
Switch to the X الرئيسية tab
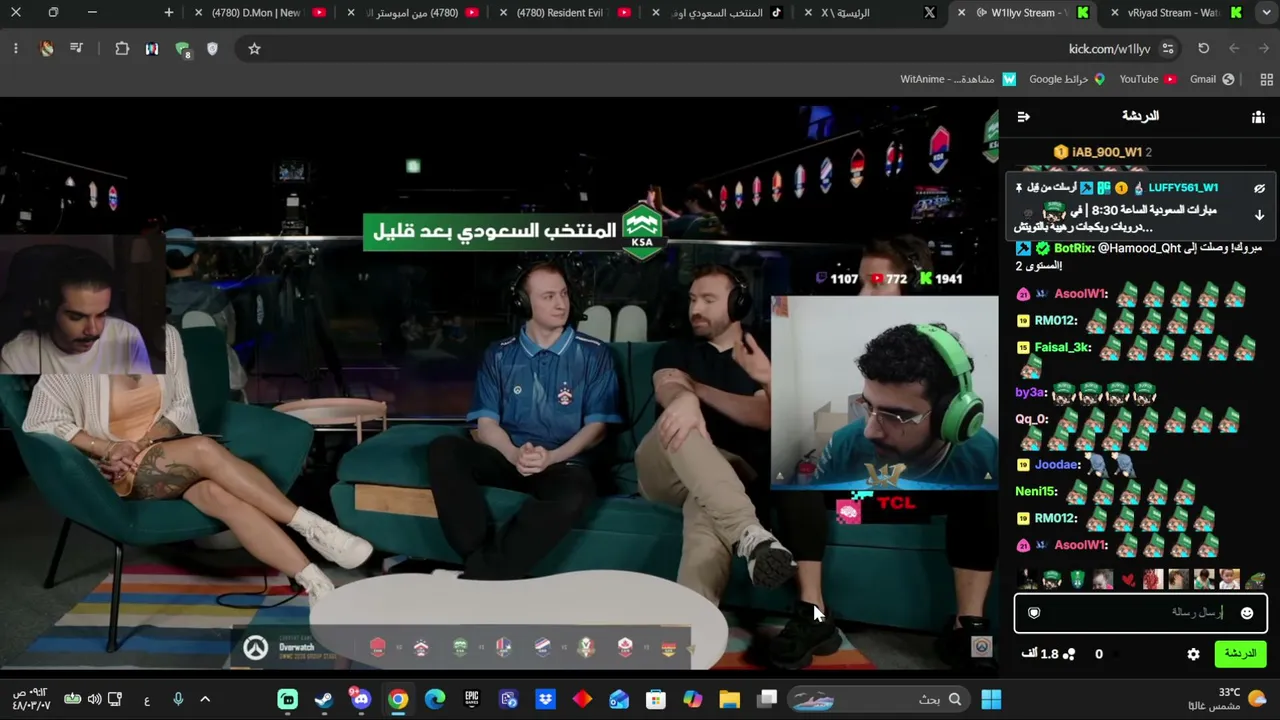(870, 13)
